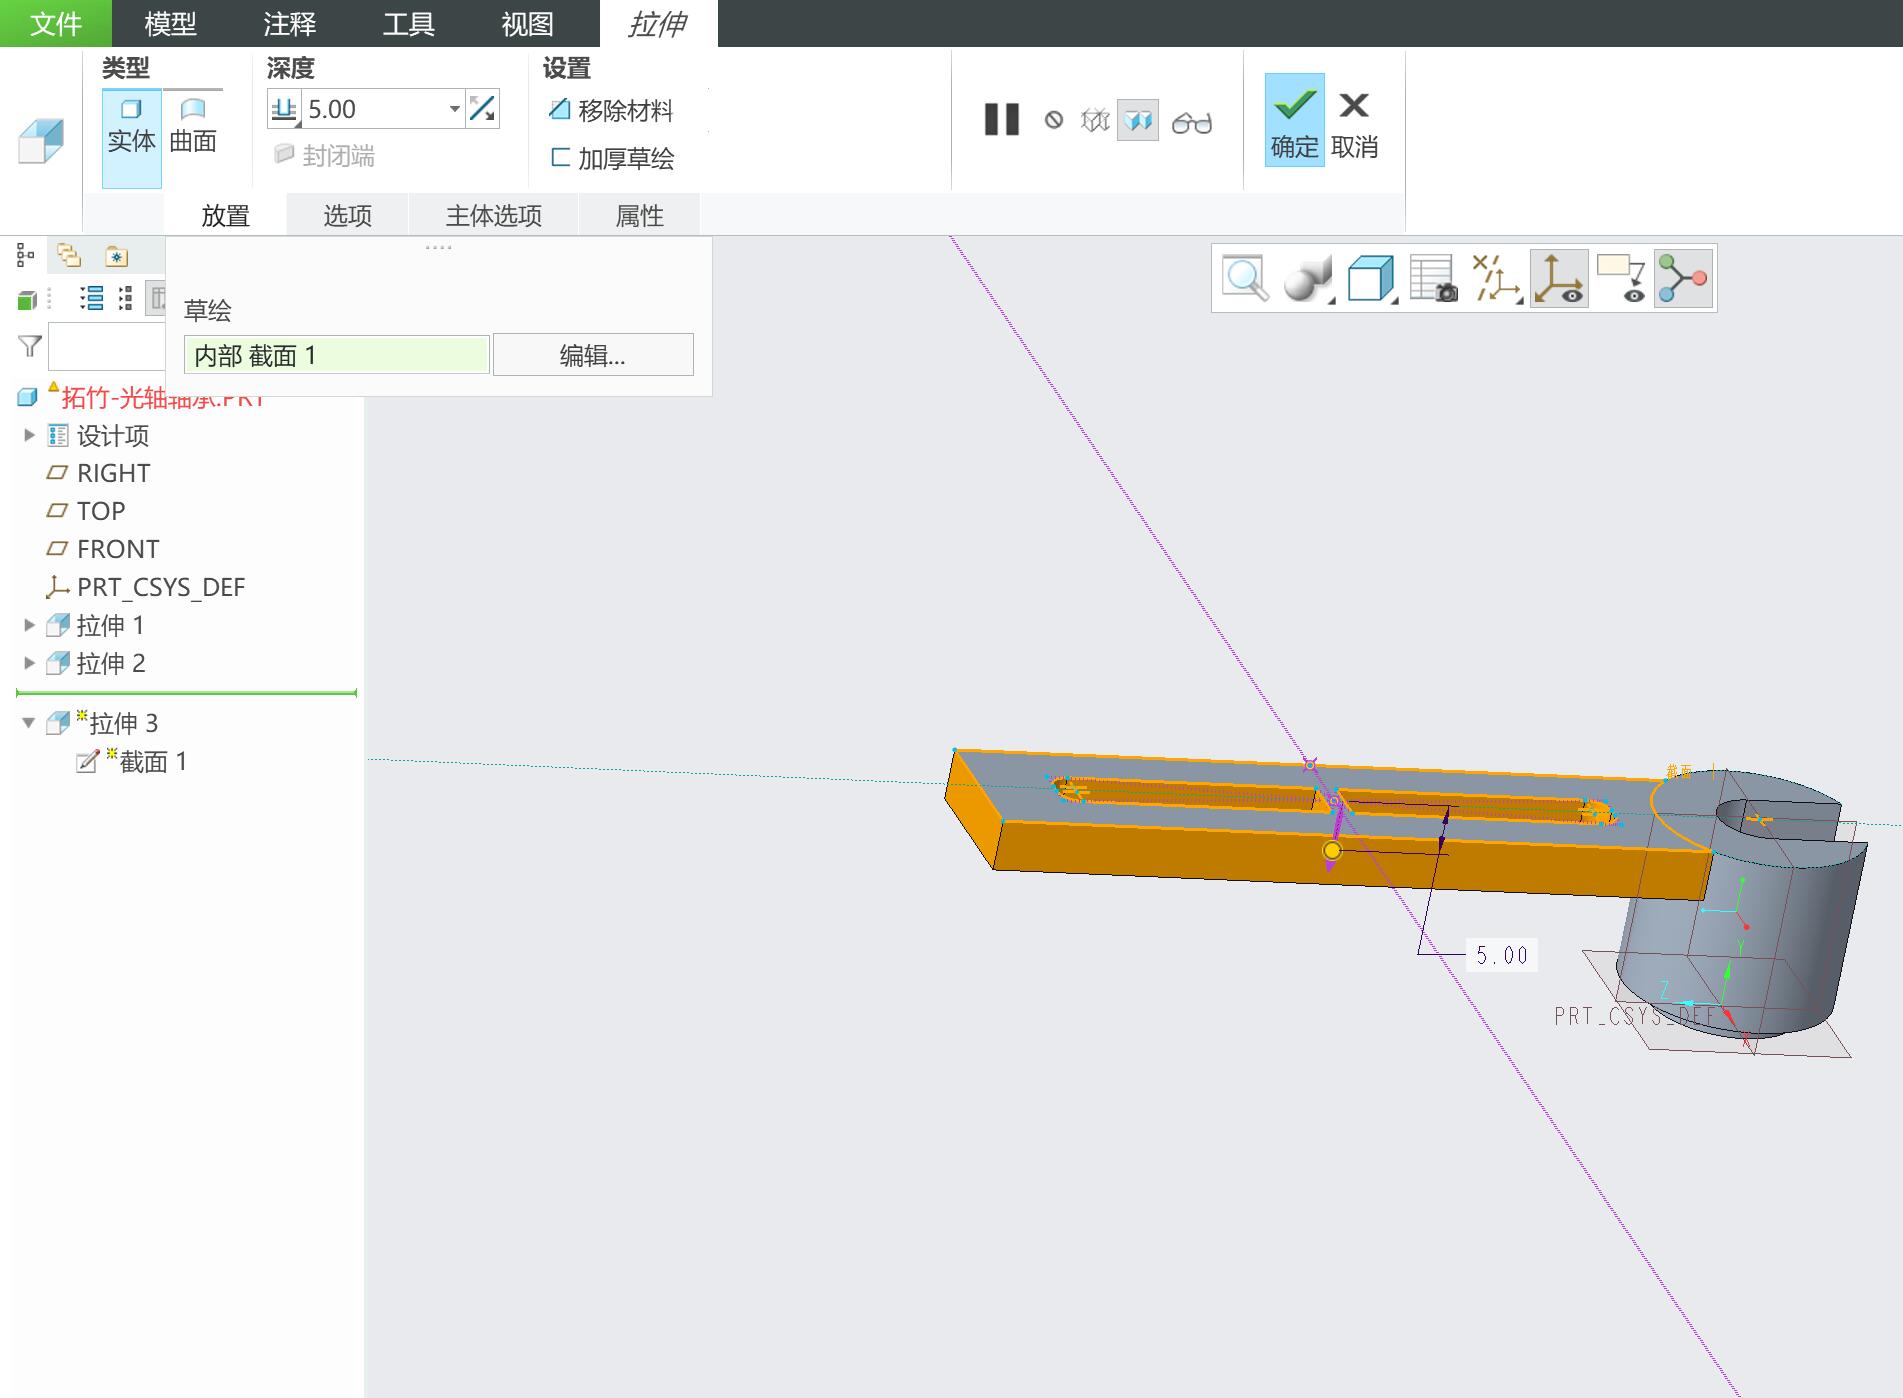Open the depth value dropdown arrow
The height and width of the screenshot is (1398, 1903).
tap(454, 109)
